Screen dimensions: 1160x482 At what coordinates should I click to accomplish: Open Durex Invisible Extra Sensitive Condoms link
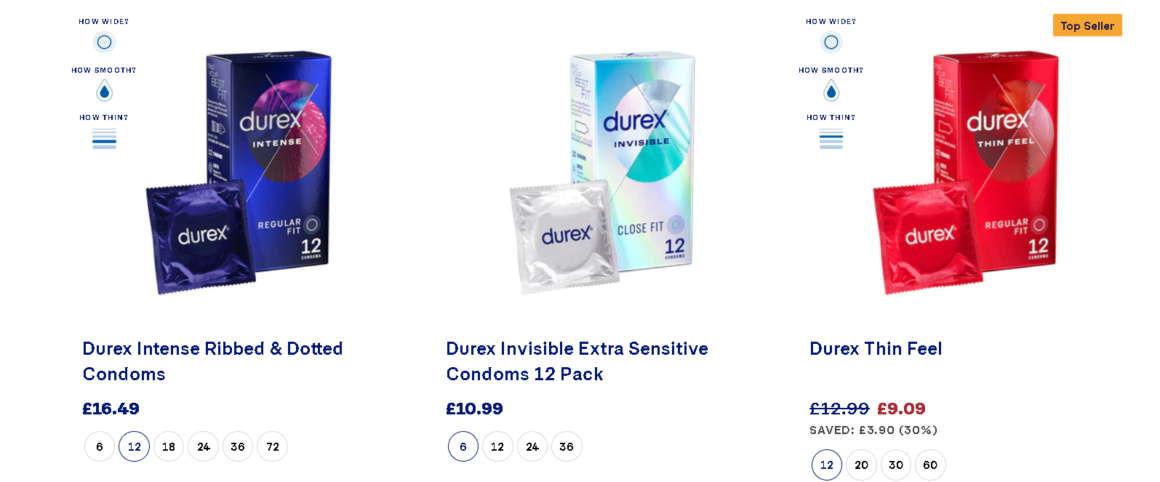(576, 361)
